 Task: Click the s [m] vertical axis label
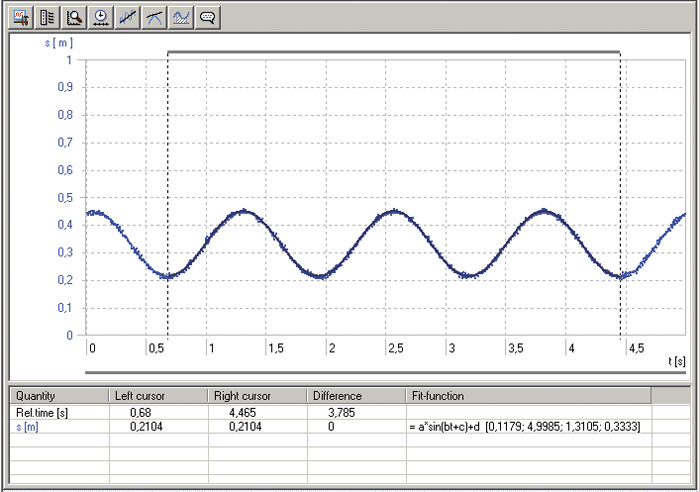[60, 44]
